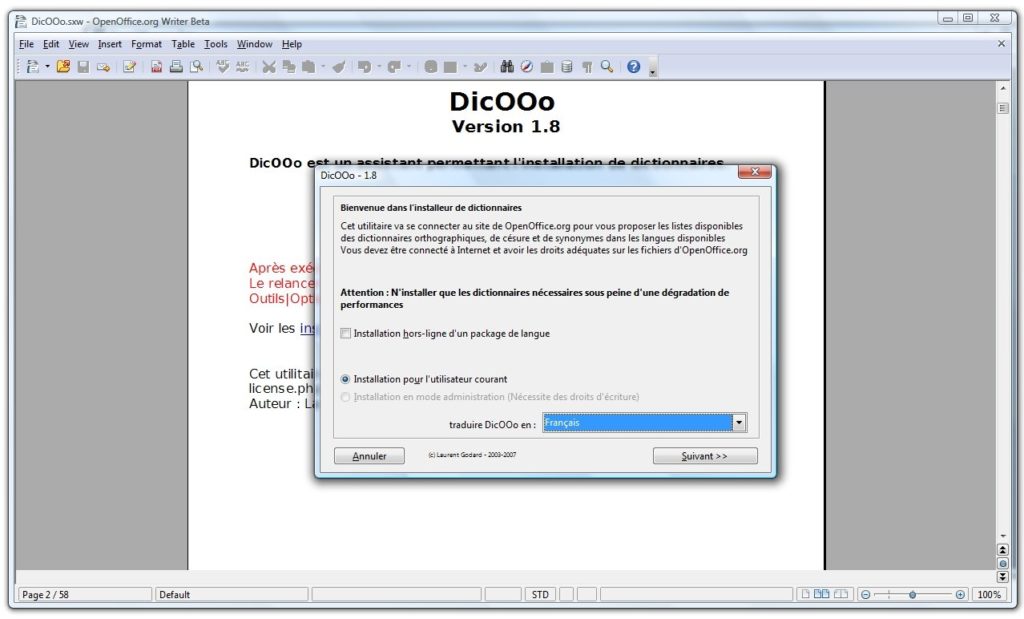Open a file with the Open folder icon
This screenshot has width=1024, height=619.
tap(63, 67)
